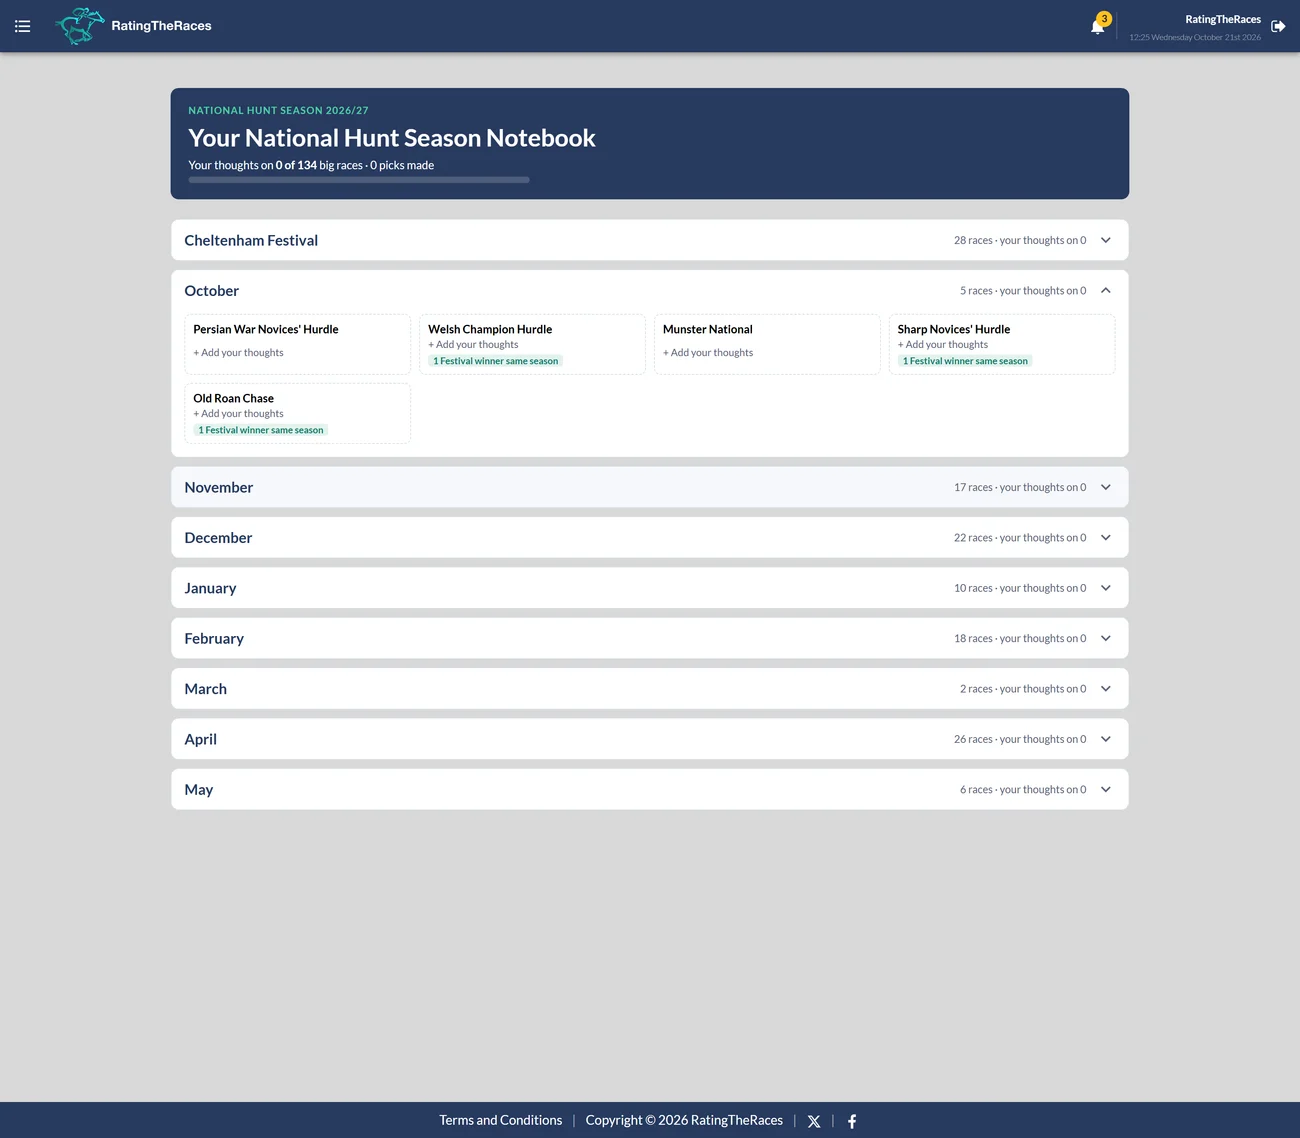Click the April section heading
This screenshot has width=1300, height=1138.
coord(201,739)
